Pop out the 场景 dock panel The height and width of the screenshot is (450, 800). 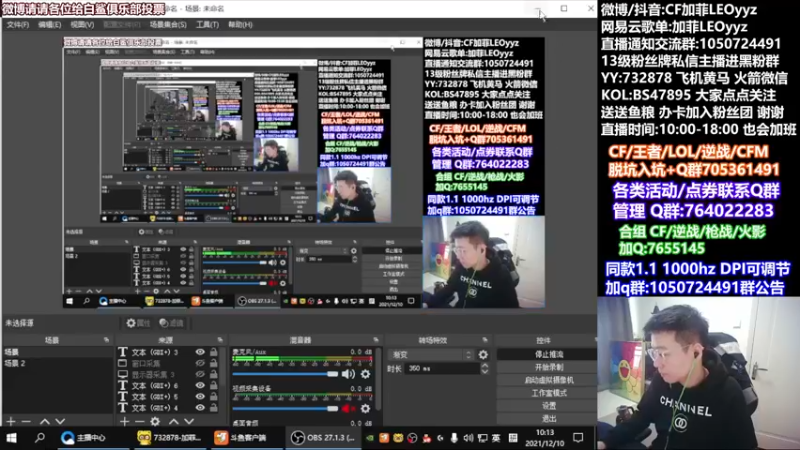click(x=106, y=340)
